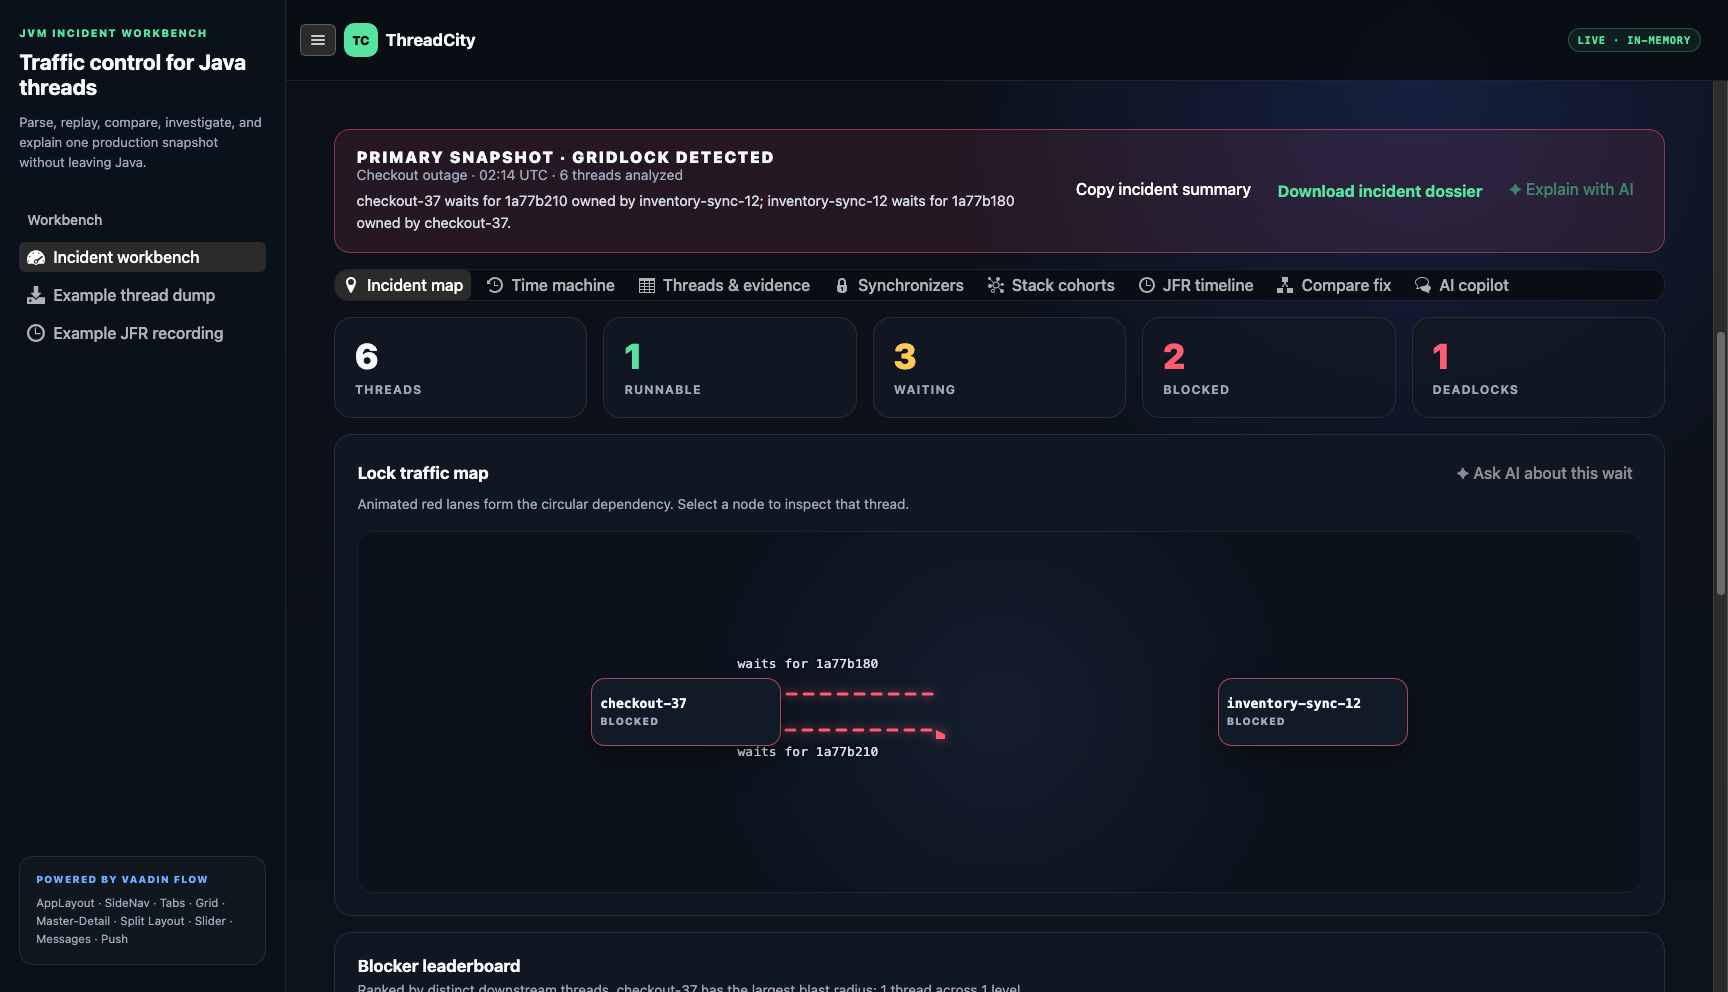This screenshot has width=1728, height=992.
Task: Download incident dossier
Action: [1380, 191]
